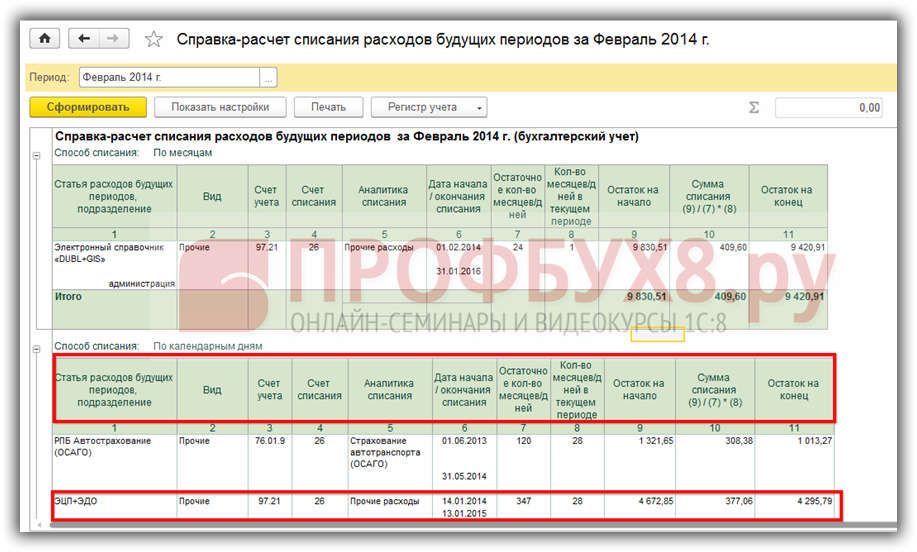Select Прочие расходы in DUBL+GIS row

pyautogui.click(x=378, y=247)
